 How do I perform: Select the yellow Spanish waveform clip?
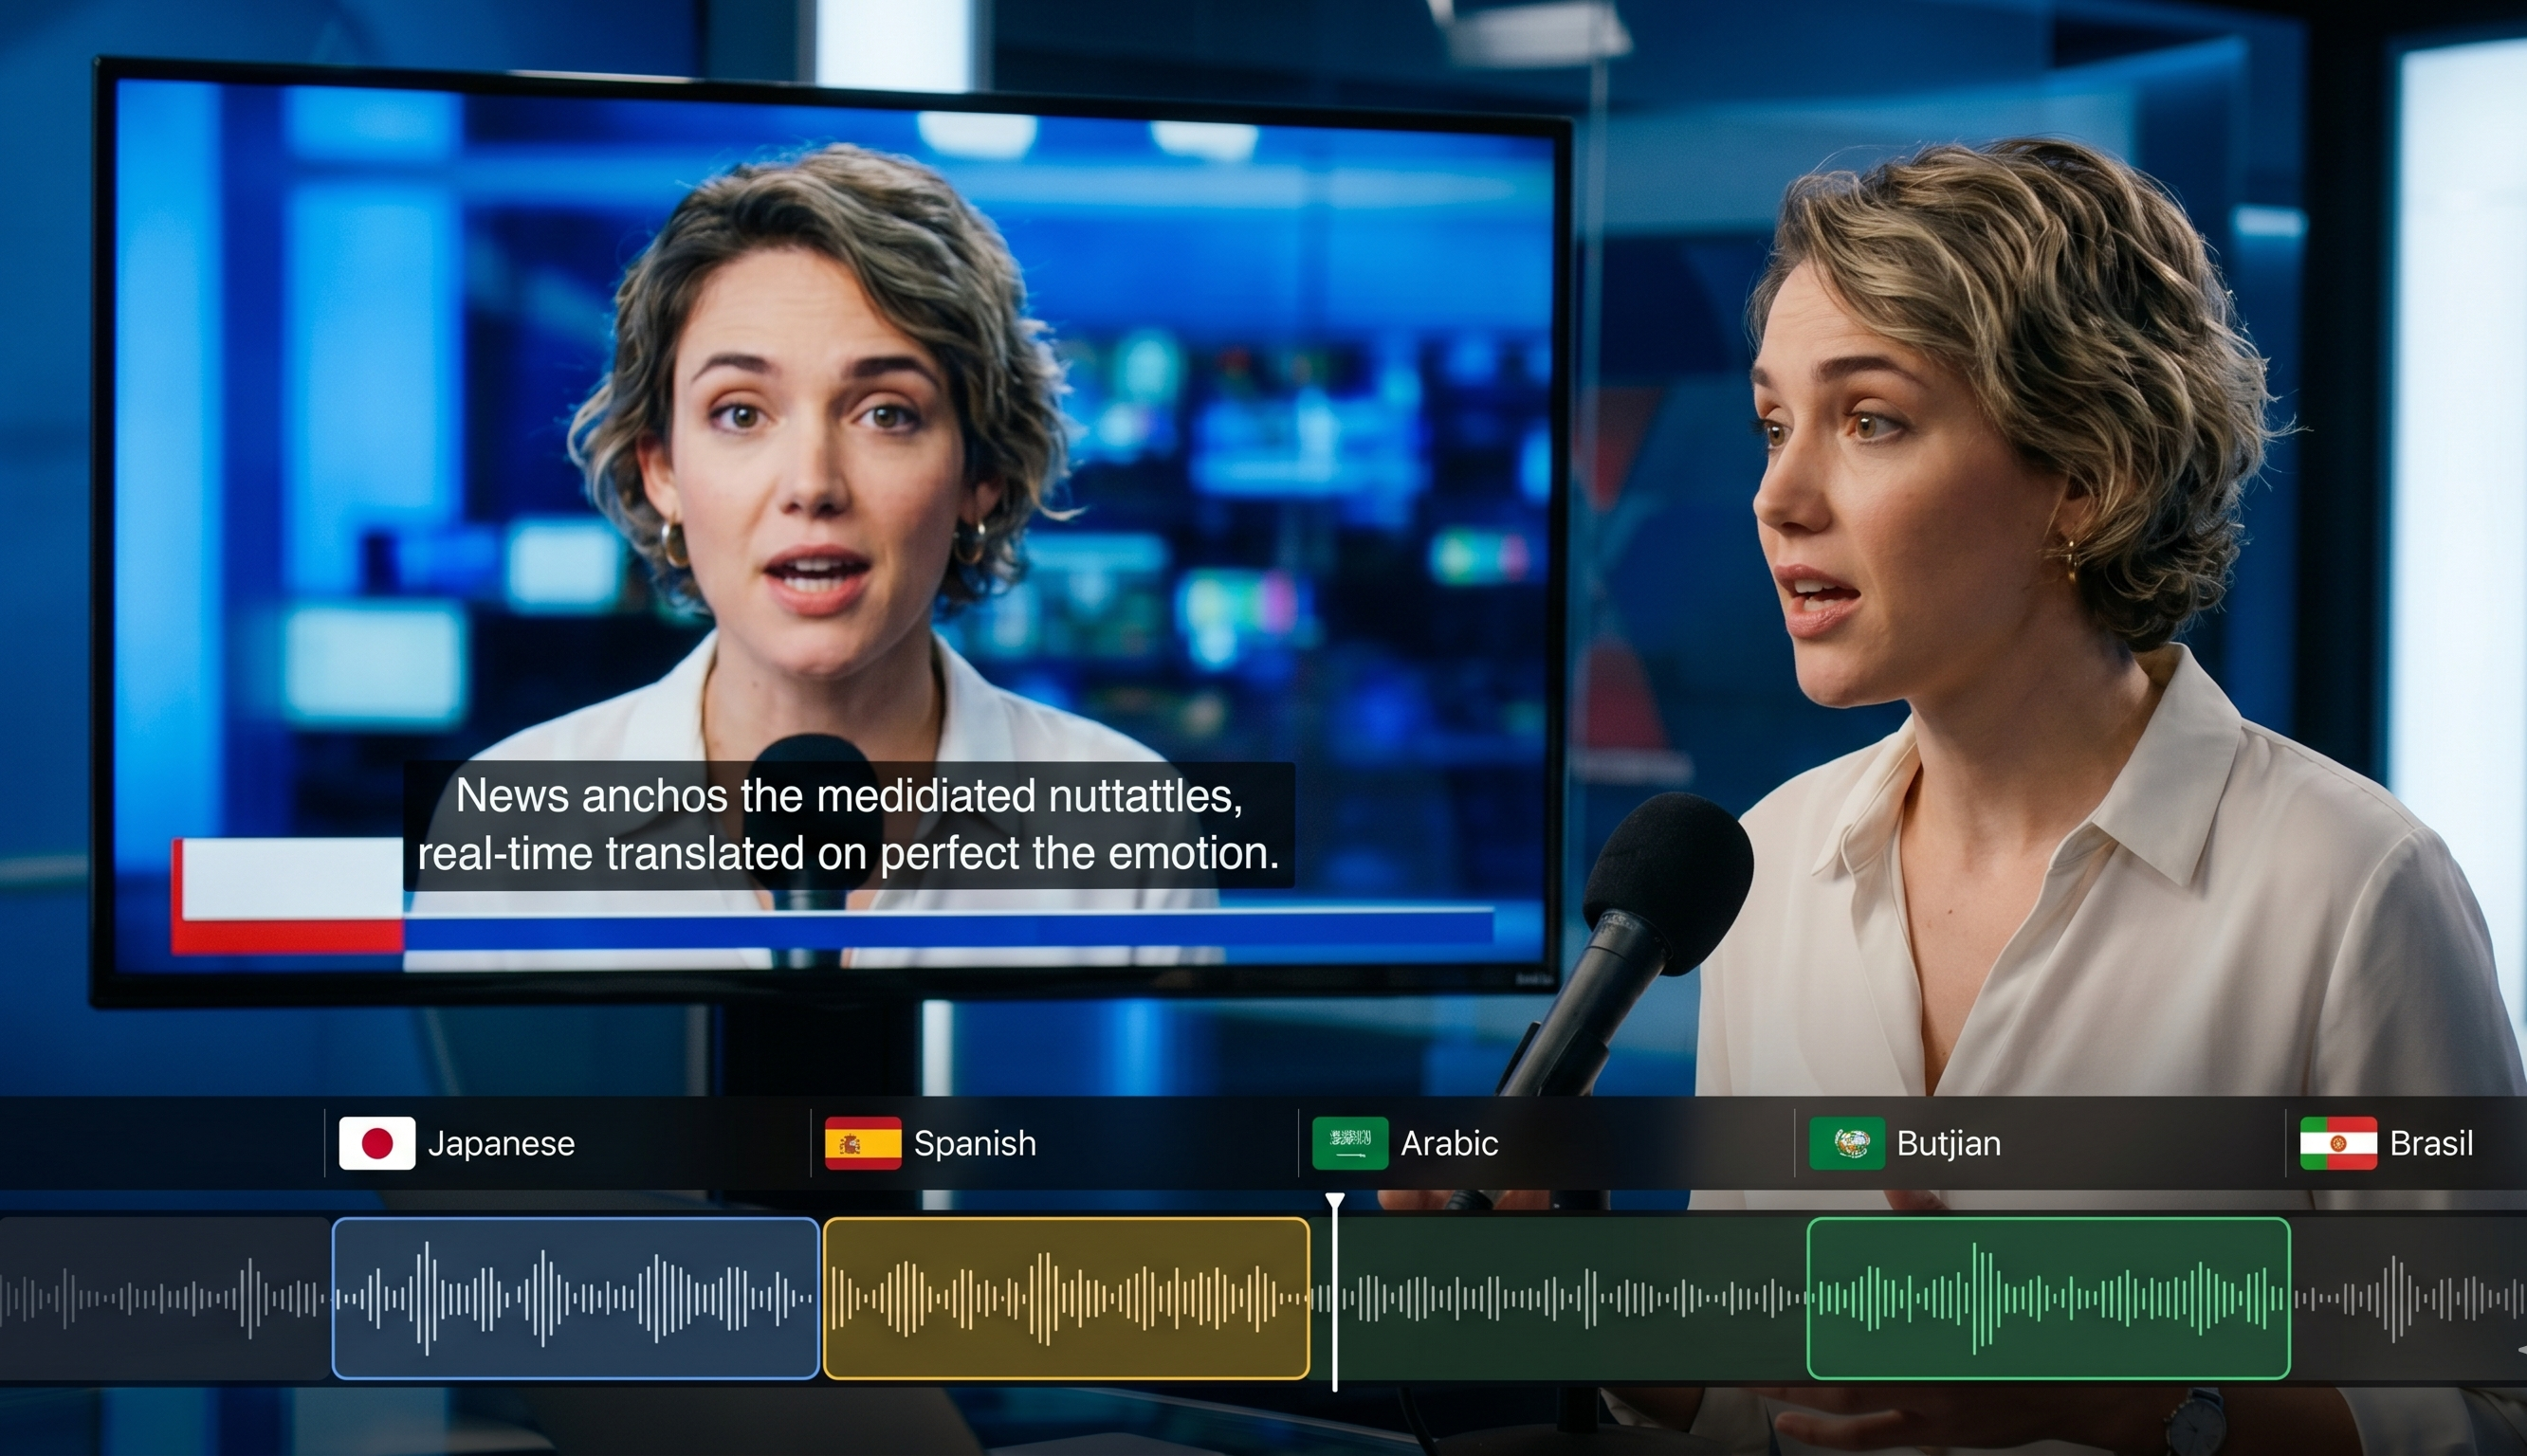point(1065,1298)
